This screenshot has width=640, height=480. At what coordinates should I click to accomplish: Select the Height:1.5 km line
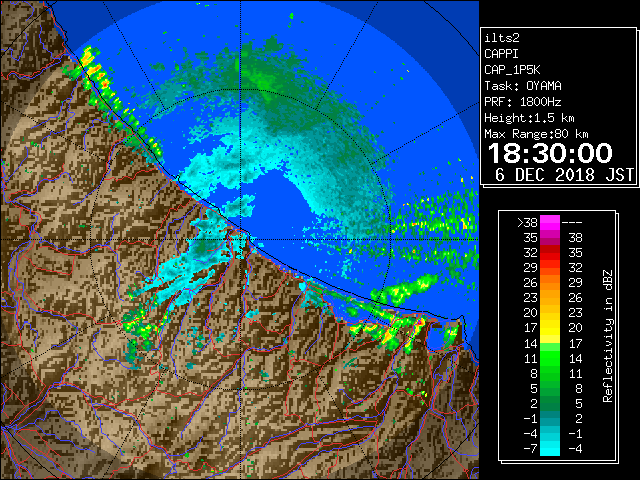pyautogui.click(x=529, y=118)
